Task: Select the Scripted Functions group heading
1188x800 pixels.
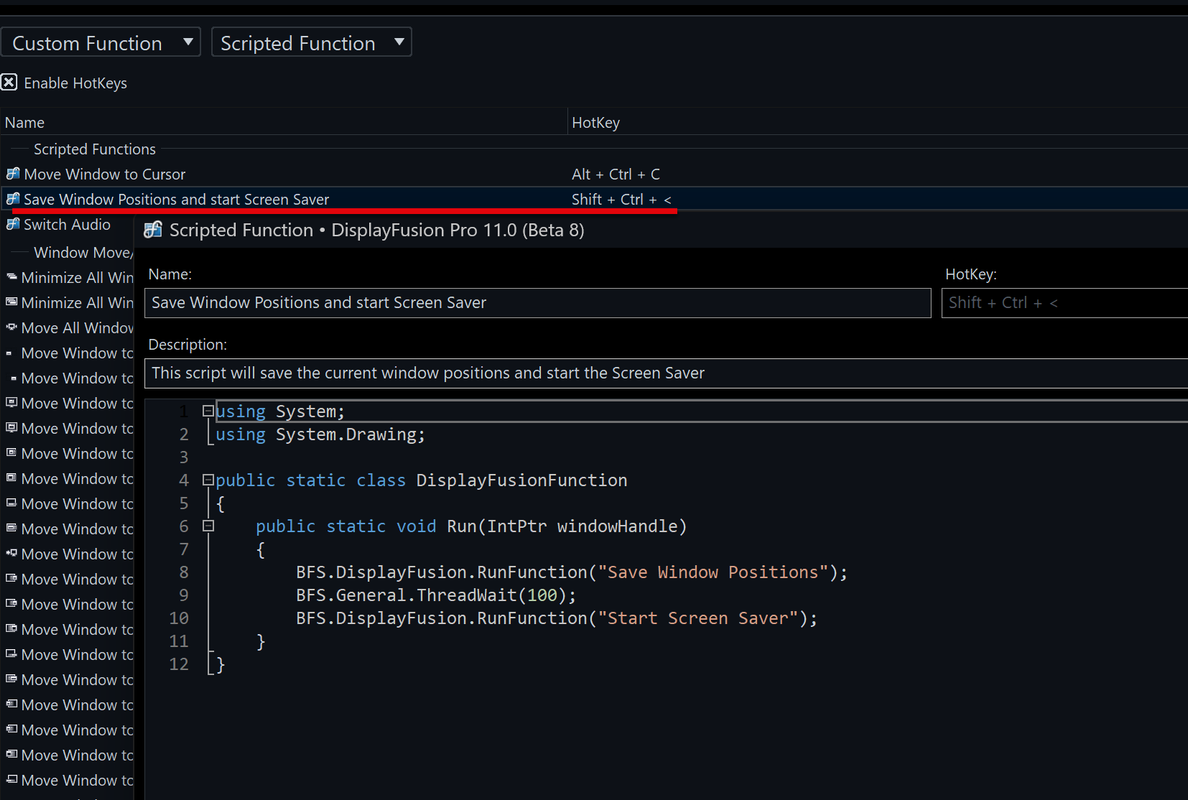Action: click(x=95, y=149)
